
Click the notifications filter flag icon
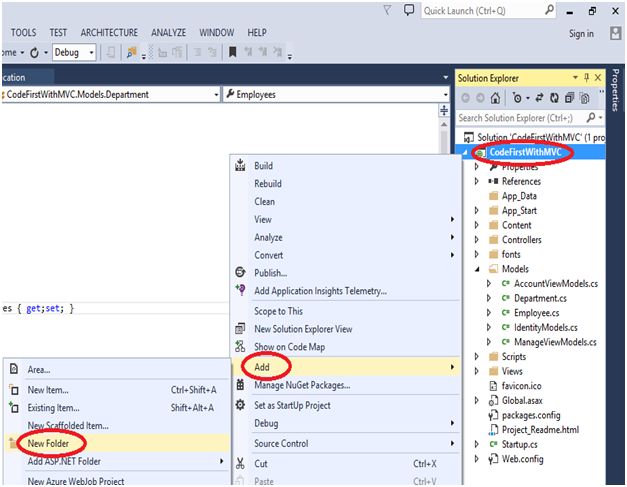pos(387,10)
